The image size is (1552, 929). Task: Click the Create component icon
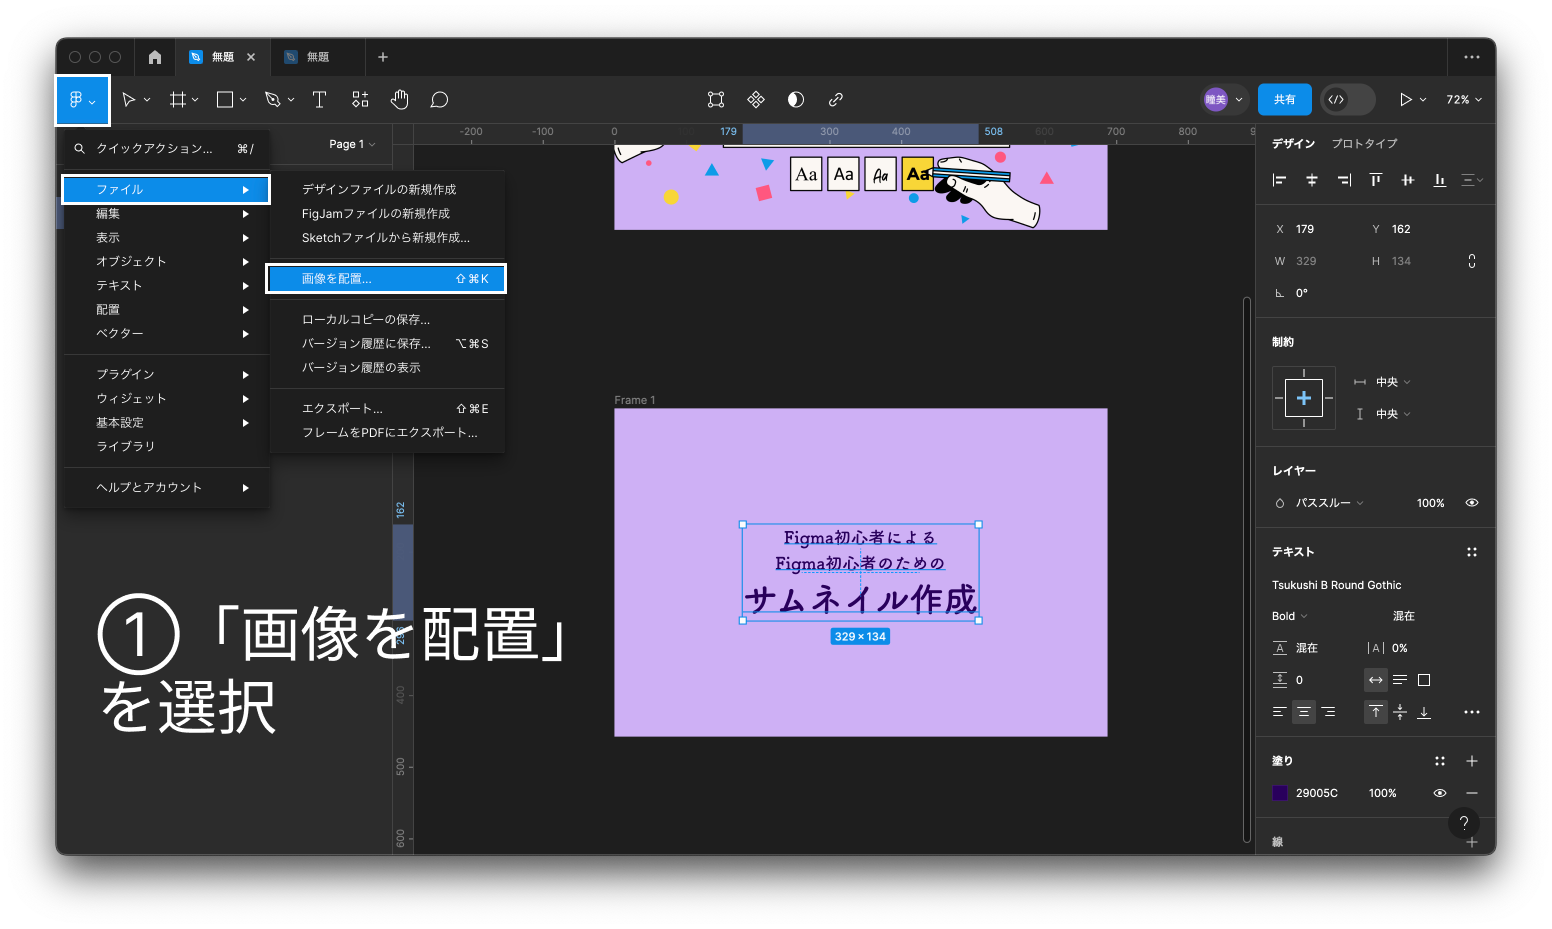[x=756, y=99]
